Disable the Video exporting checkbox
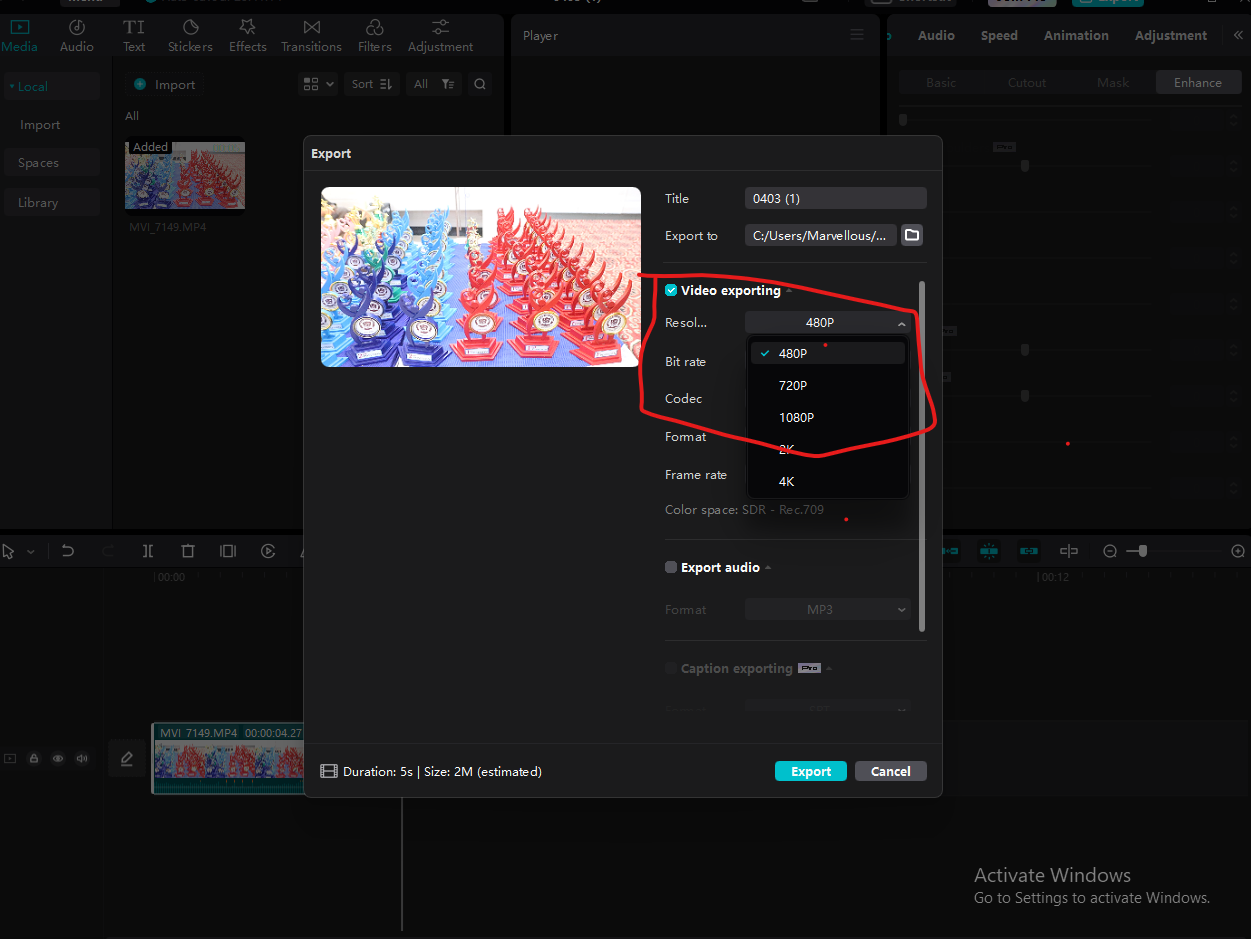Screen dimensions: 1251x939 (670, 290)
